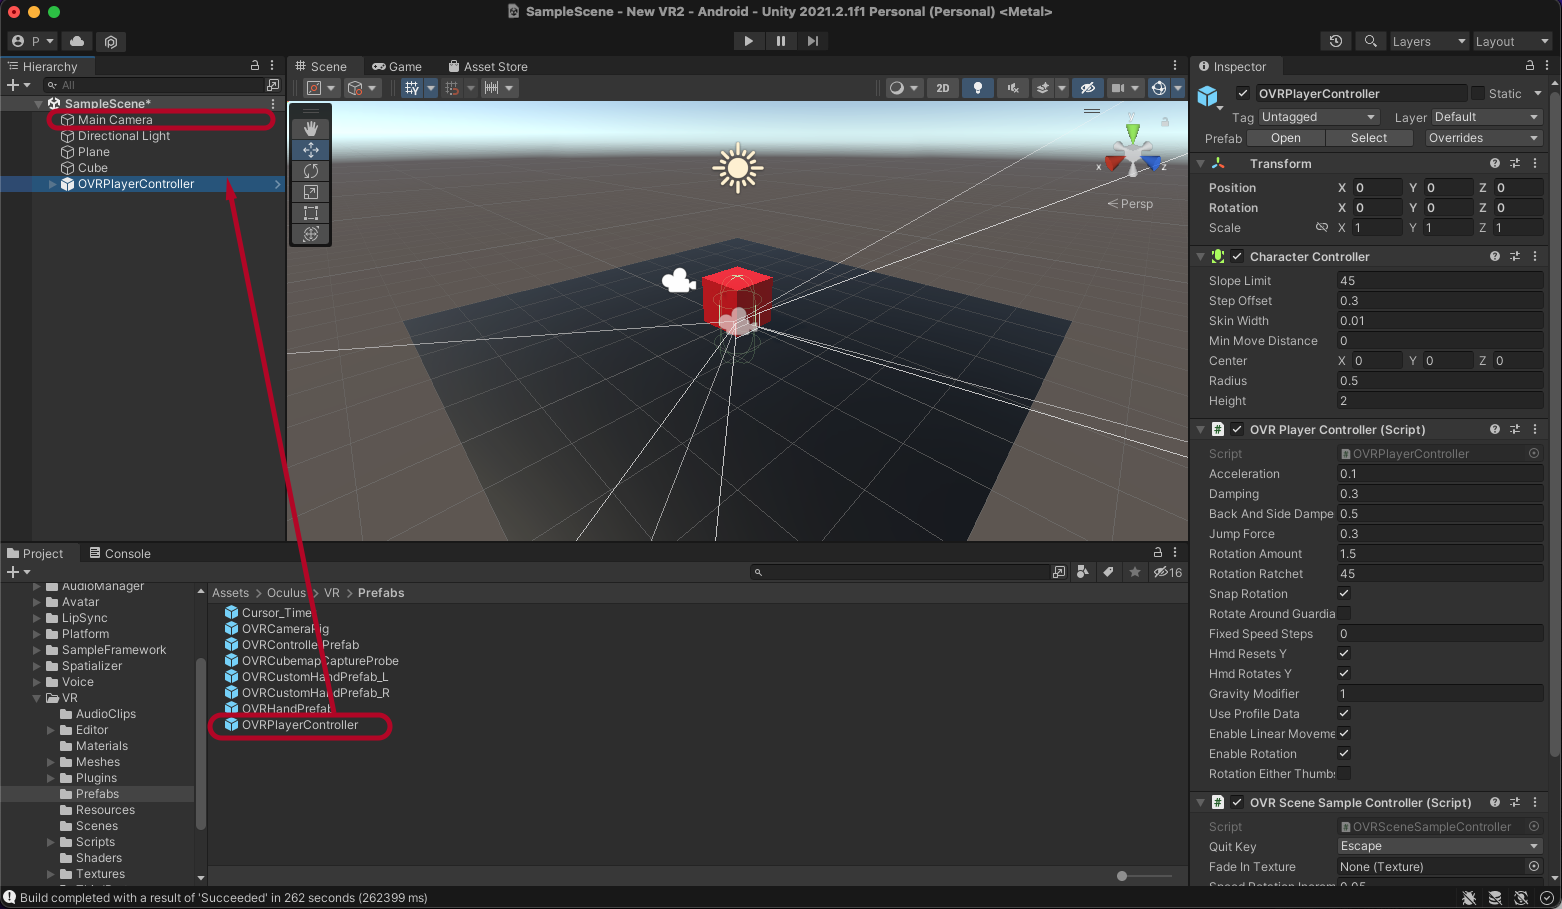The width and height of the screenshot is (1562, 909).
Task: Click the Pause button in the toolbar
Action: pyautogui.click(x=780, y=41)
